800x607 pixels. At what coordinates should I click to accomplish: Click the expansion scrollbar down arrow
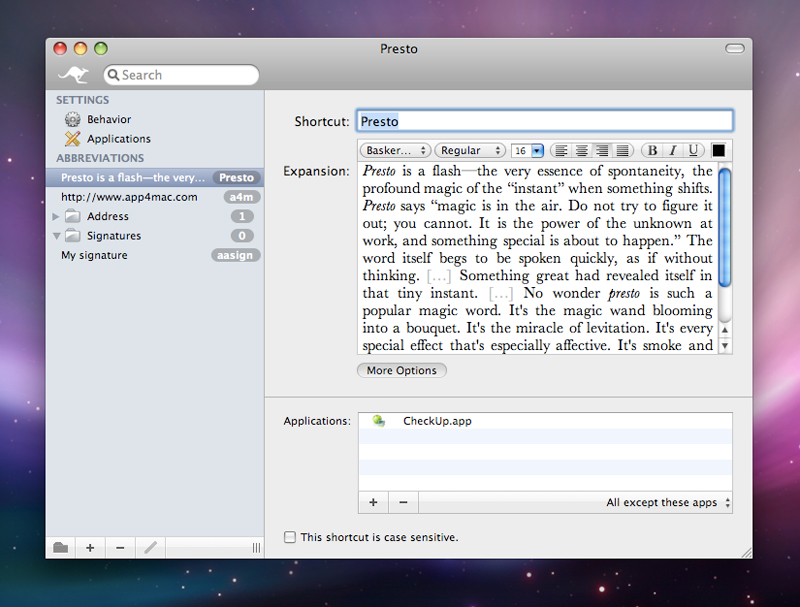click(x=724, y=346)
